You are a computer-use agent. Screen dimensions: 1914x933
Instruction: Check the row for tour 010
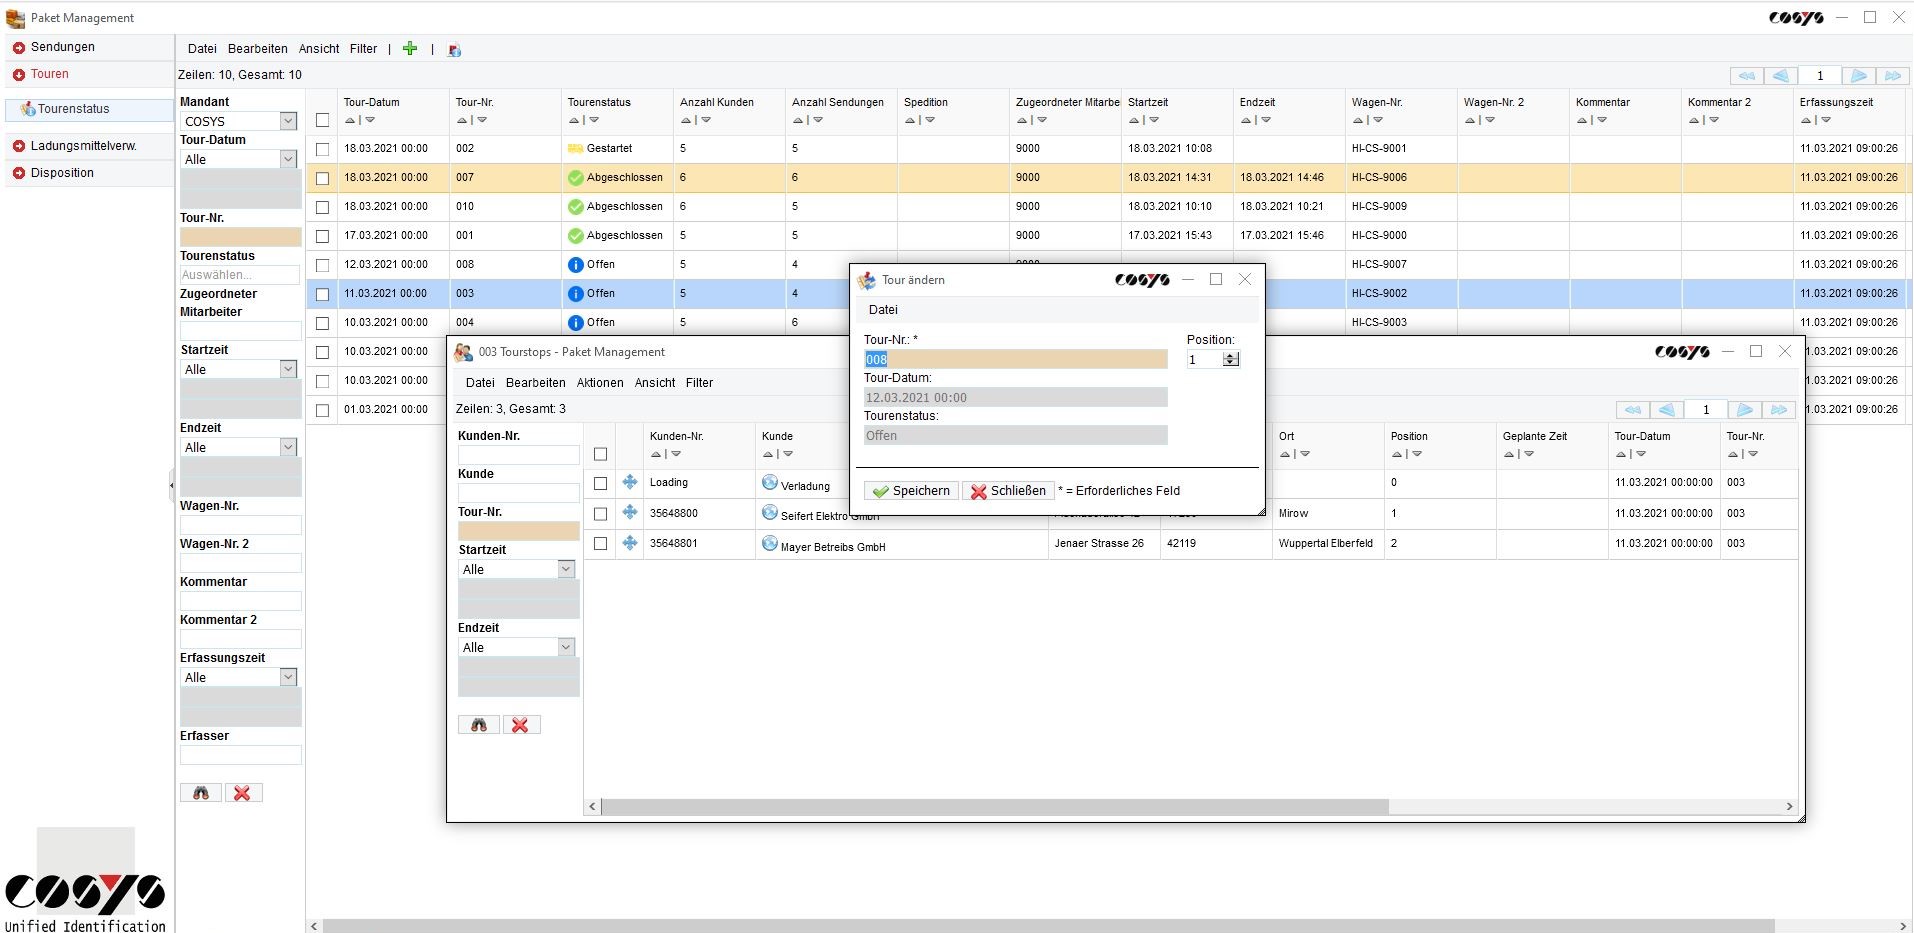pos(322,207)
